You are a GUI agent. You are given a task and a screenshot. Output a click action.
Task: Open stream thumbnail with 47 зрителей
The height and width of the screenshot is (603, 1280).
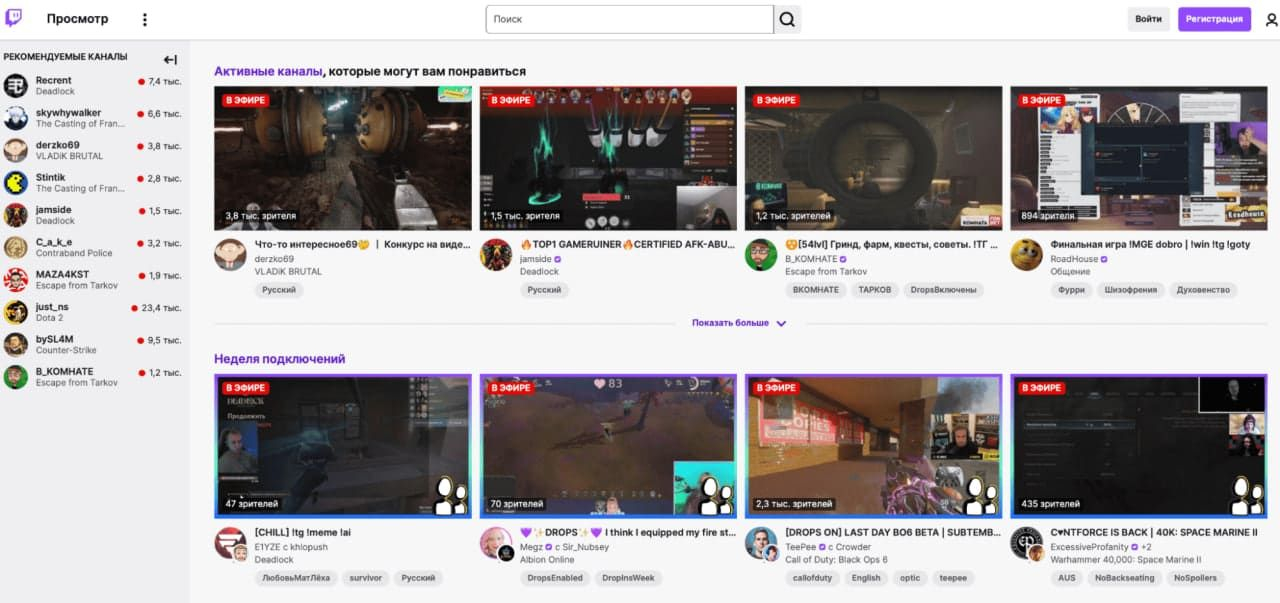pyautogui.click(x=343, y=446)
